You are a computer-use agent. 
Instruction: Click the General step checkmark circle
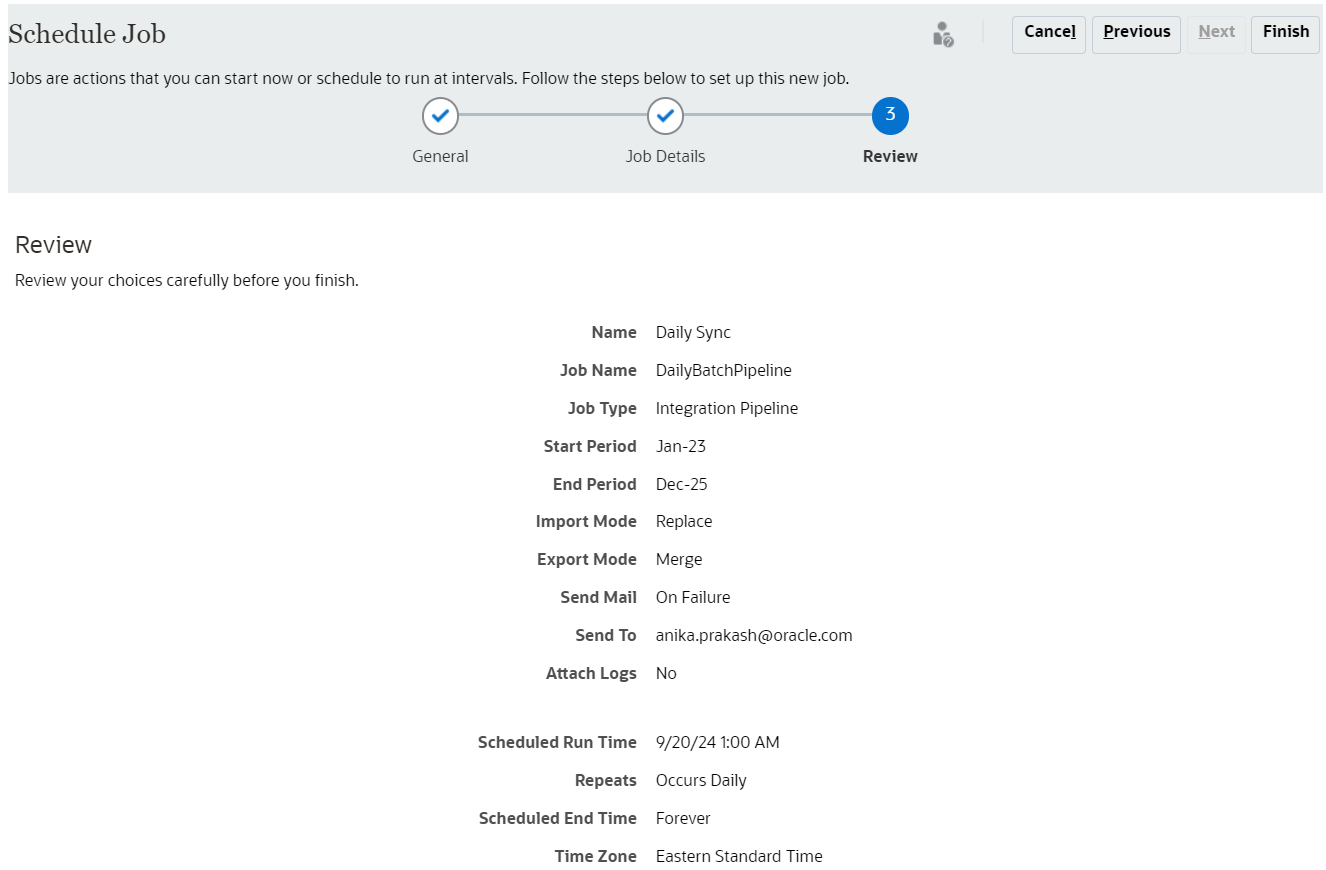pos(440,116)
